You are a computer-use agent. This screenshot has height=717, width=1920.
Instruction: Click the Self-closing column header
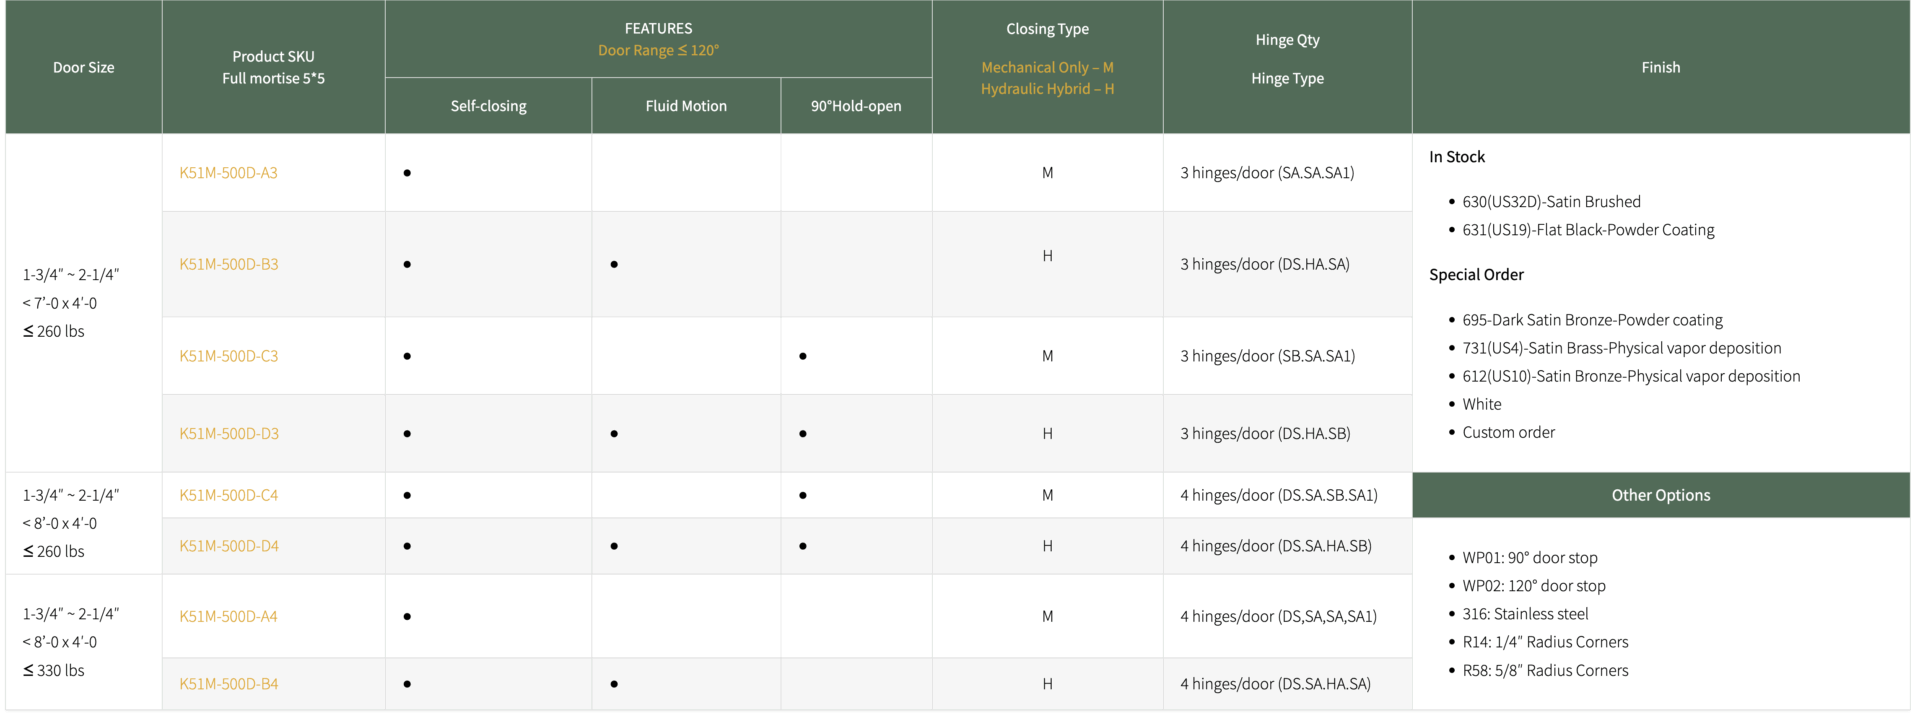(488, 106)
